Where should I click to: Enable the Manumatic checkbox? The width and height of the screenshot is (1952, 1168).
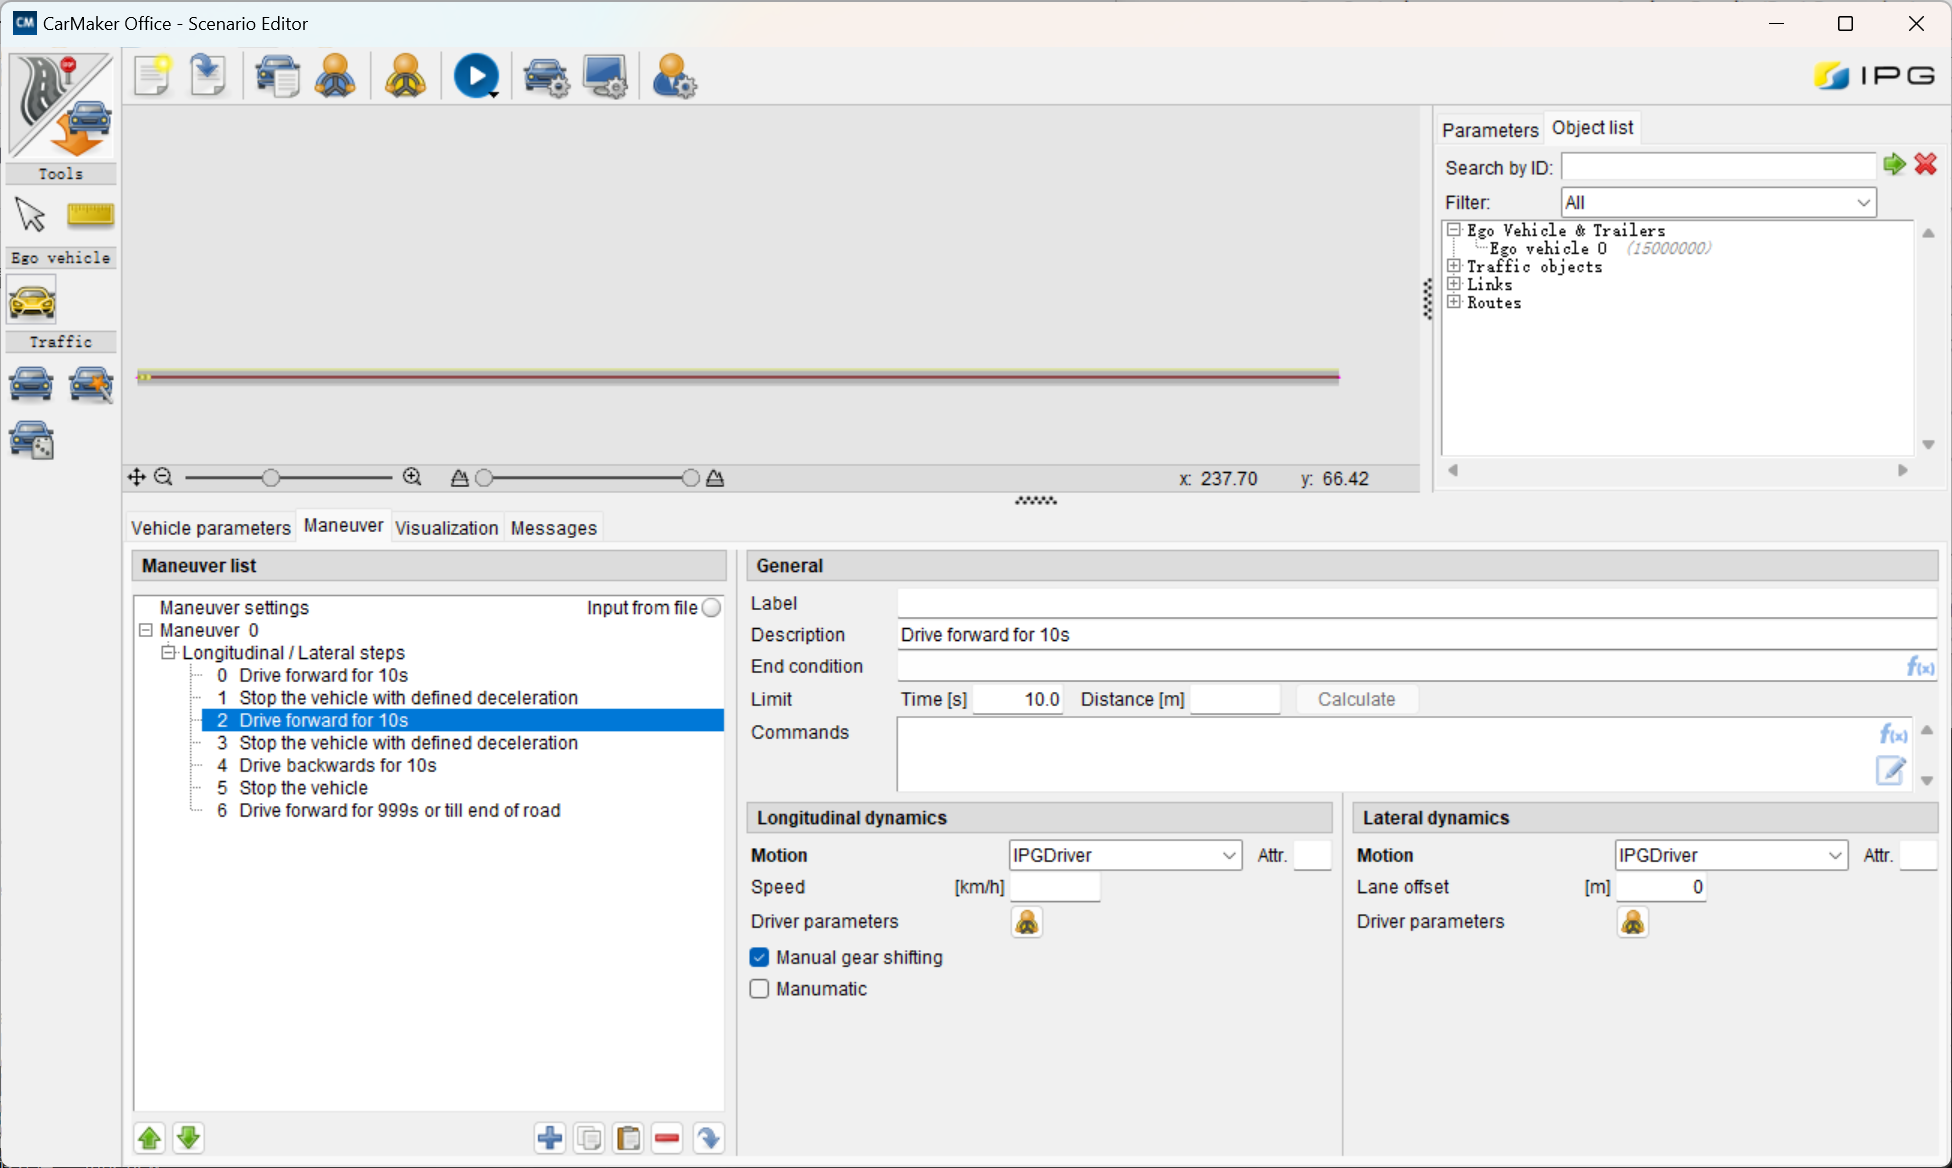point(760,989)
